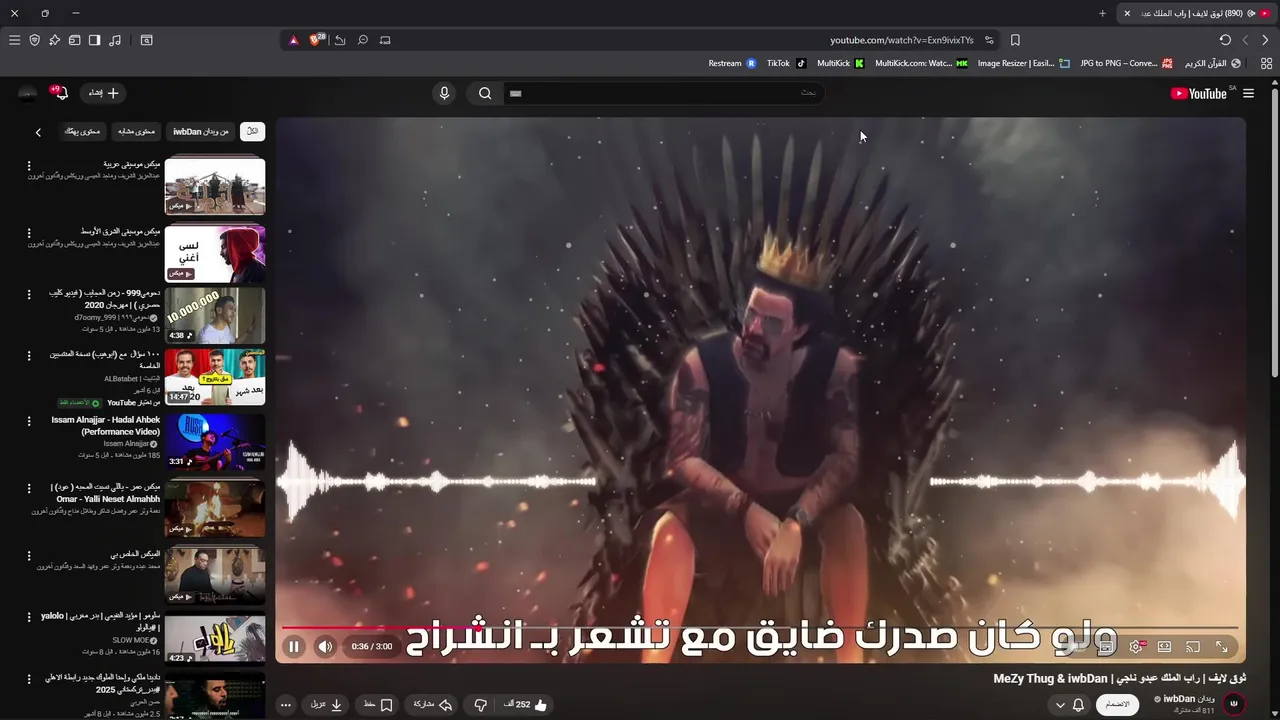Select the الكل filter chip

253,131
